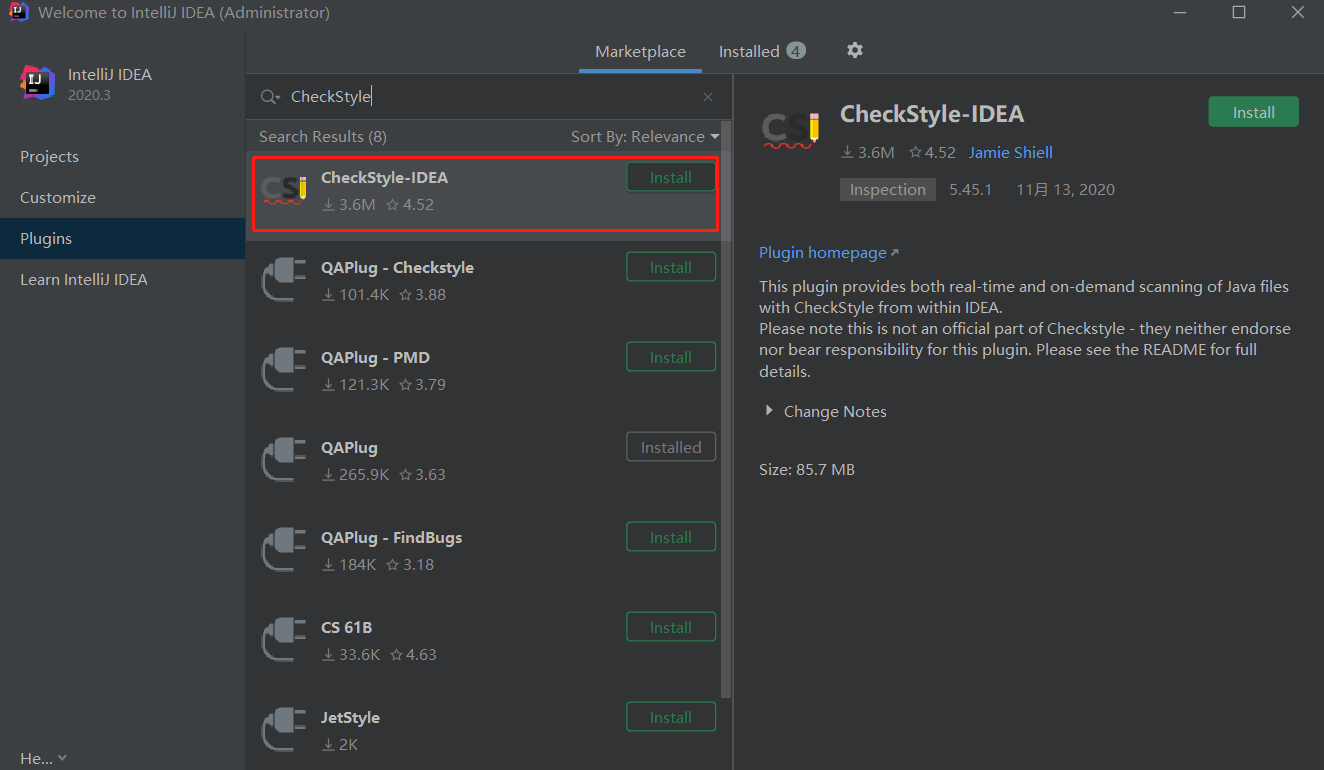The image size is (1324, 770).
Task: Click into the CheckStyle search field
Action: click(490, 97)
